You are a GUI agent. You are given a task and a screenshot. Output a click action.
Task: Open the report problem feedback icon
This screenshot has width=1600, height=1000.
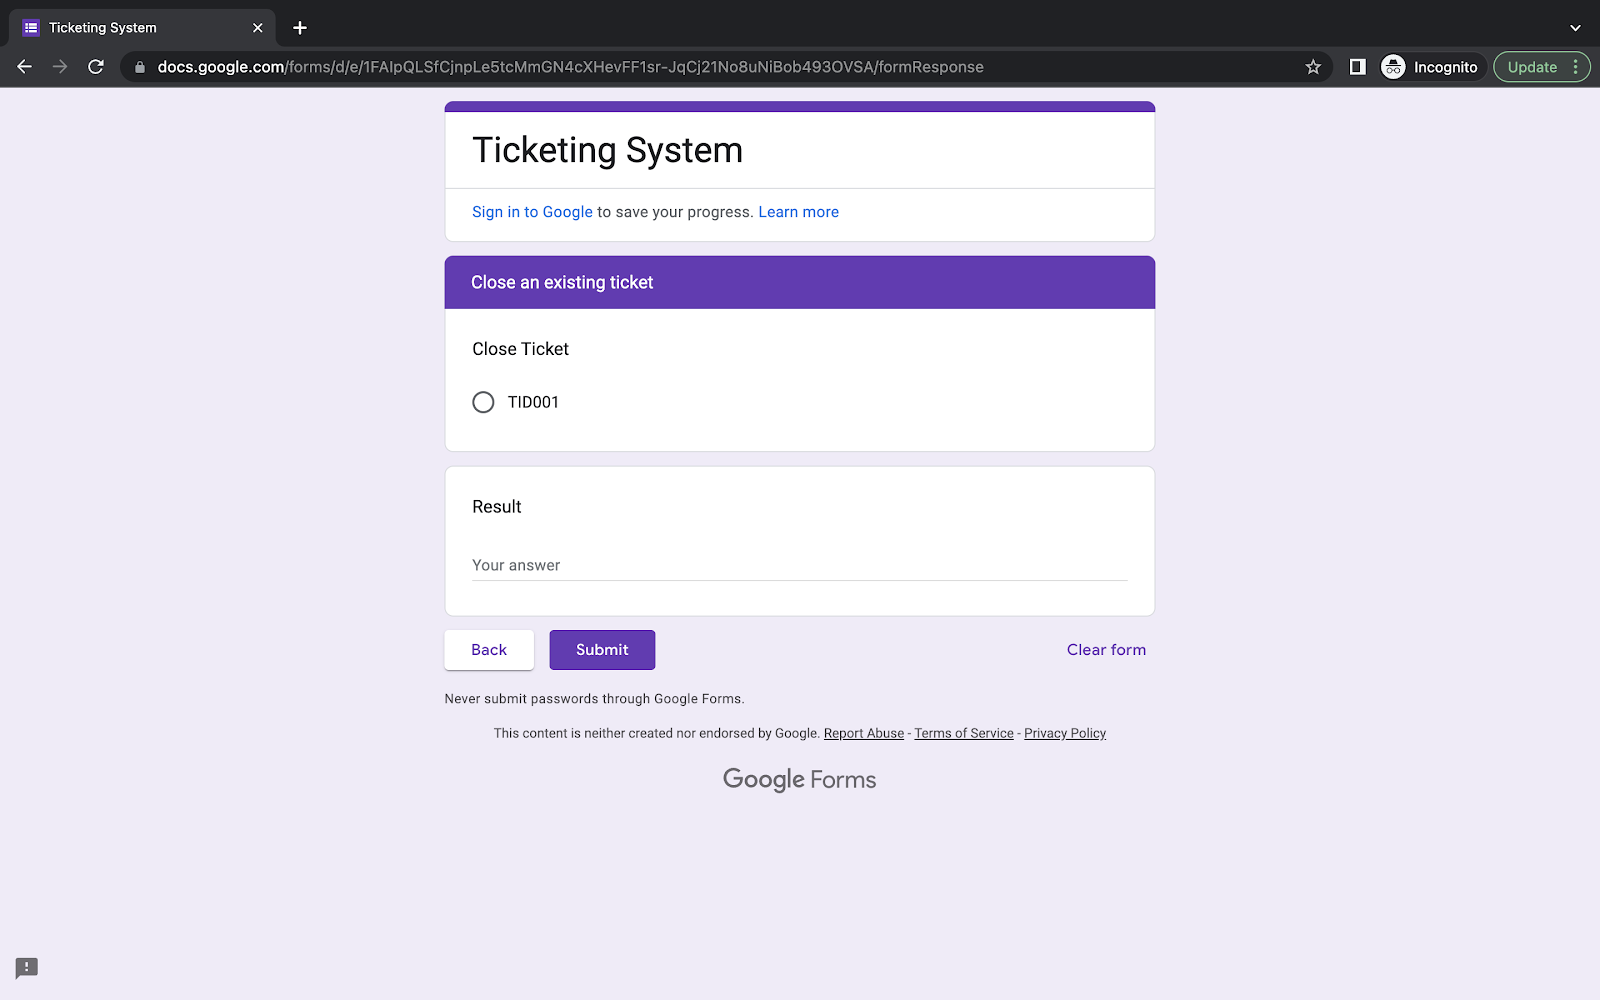click(27, 968)
